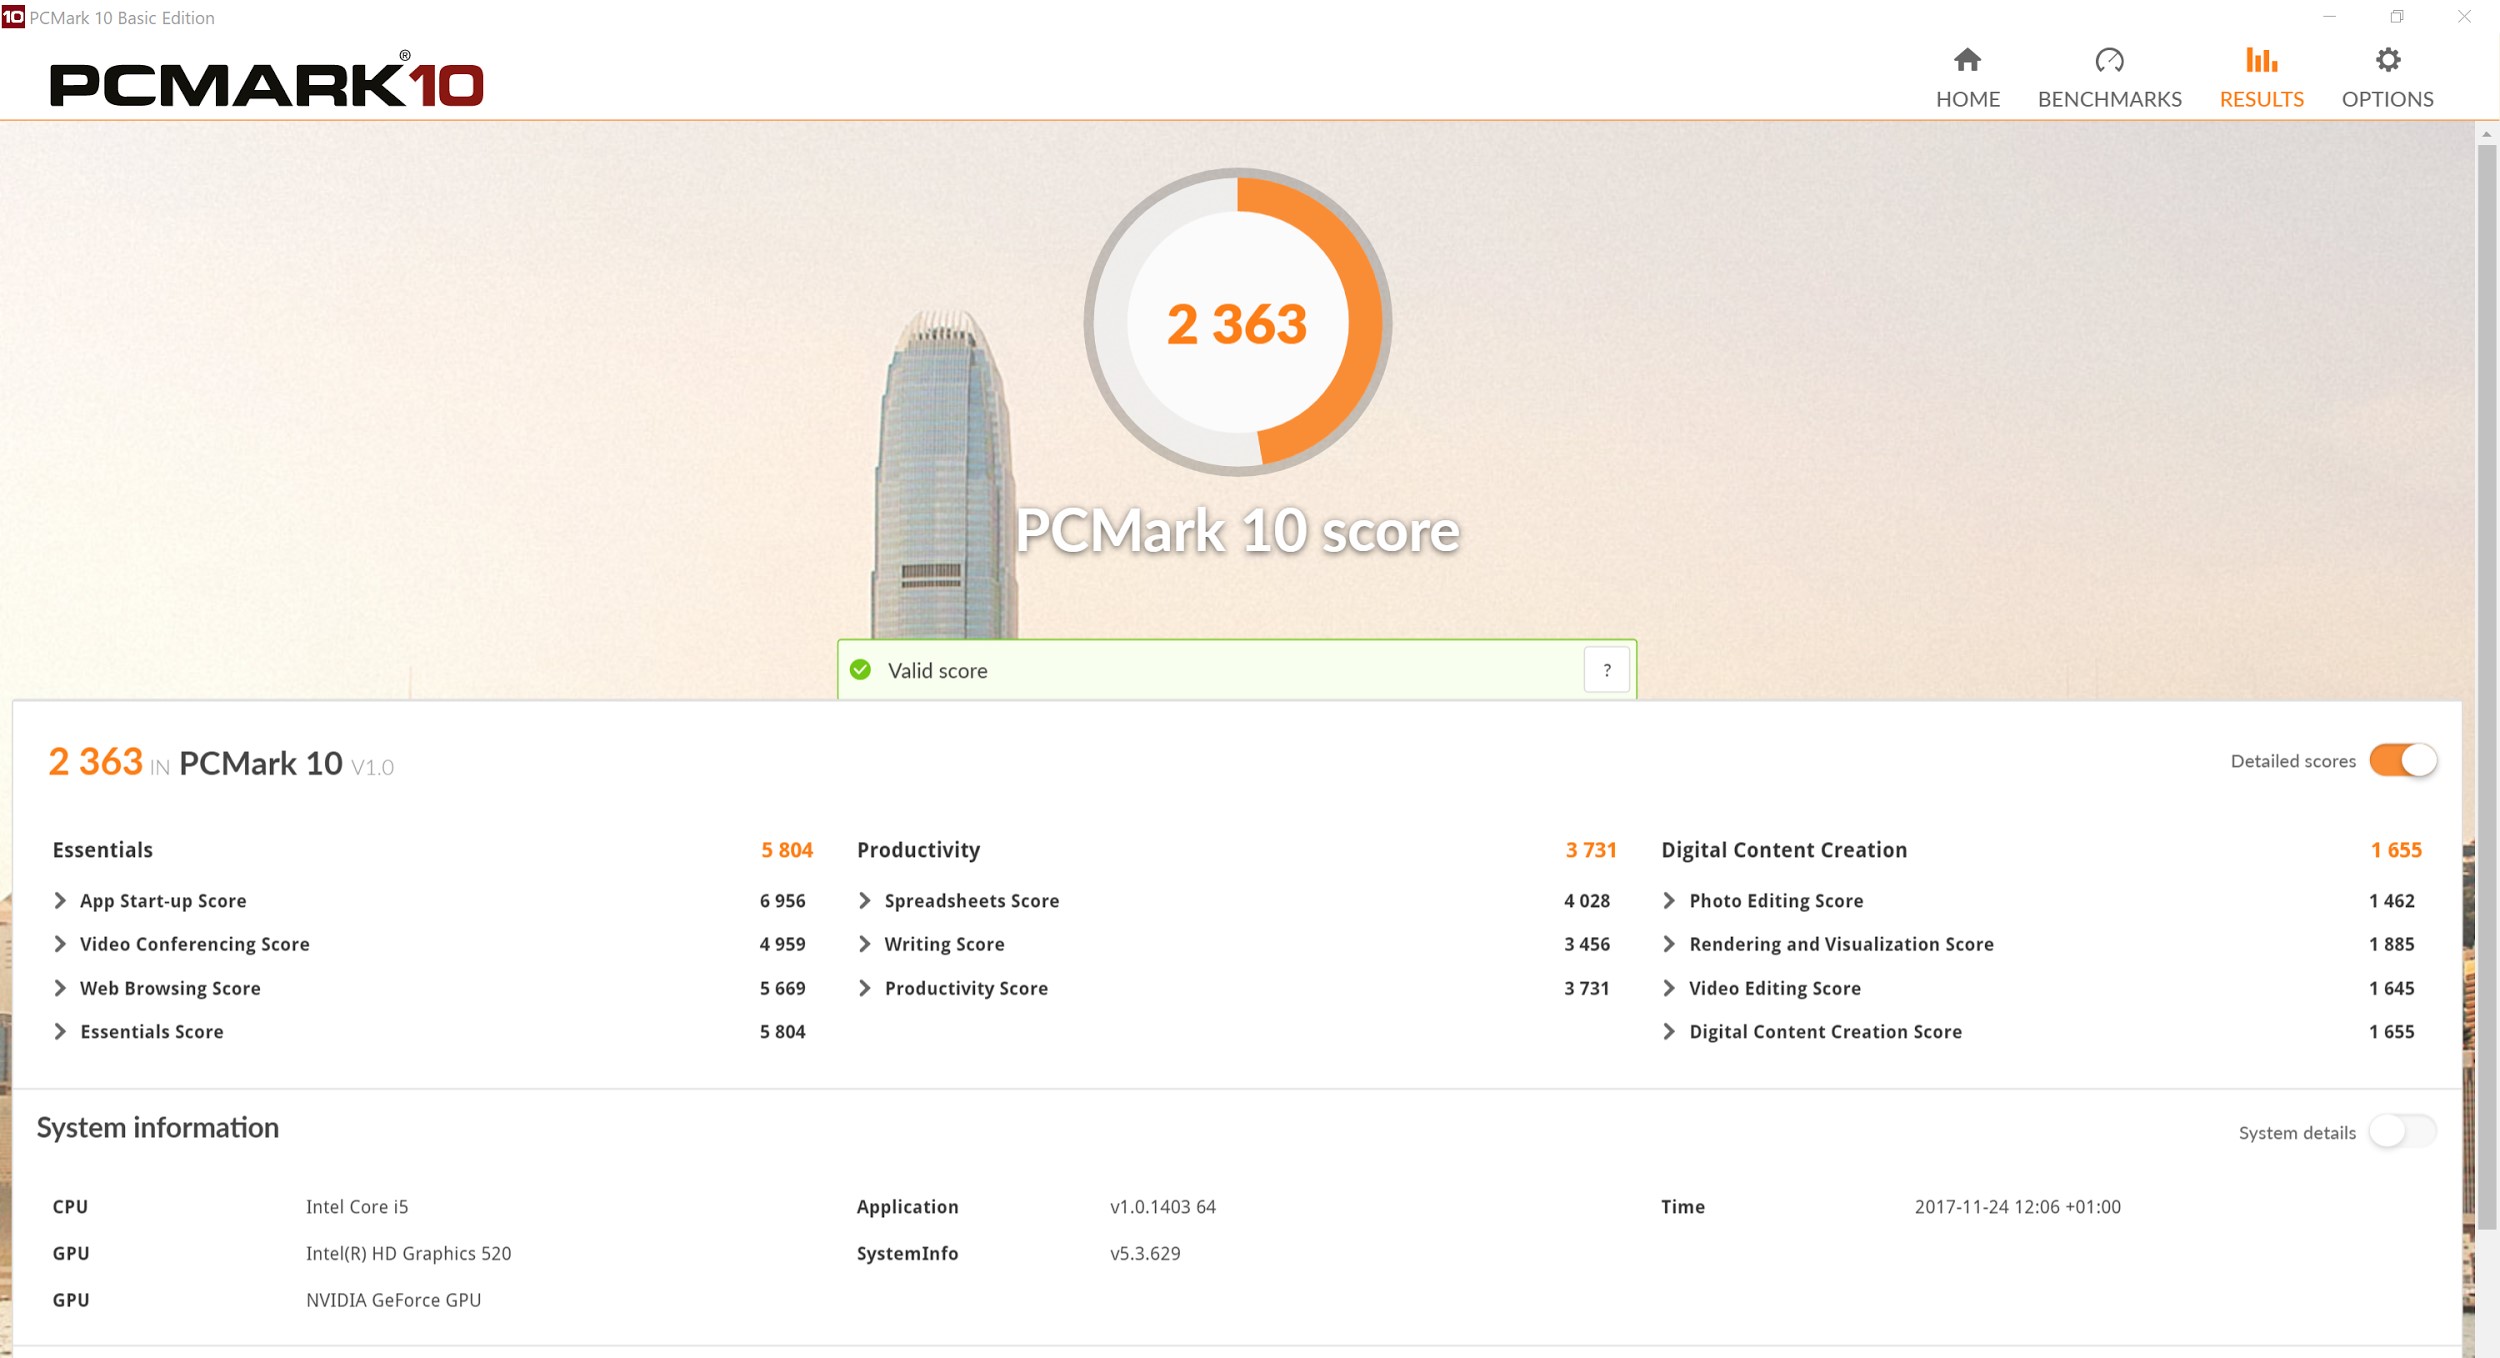
Task: Click the CPU value Intel Core i5
Action: point(357,1207)
